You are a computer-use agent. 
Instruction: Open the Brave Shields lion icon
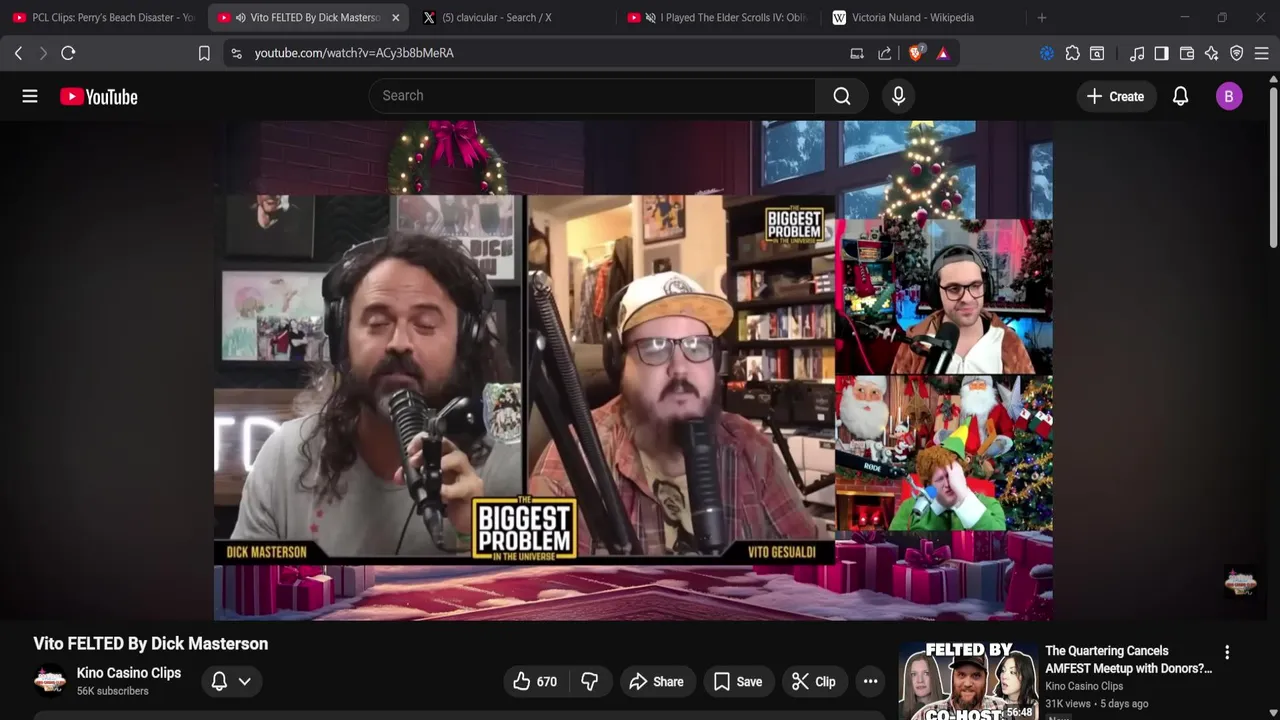[x=915, y=53]
